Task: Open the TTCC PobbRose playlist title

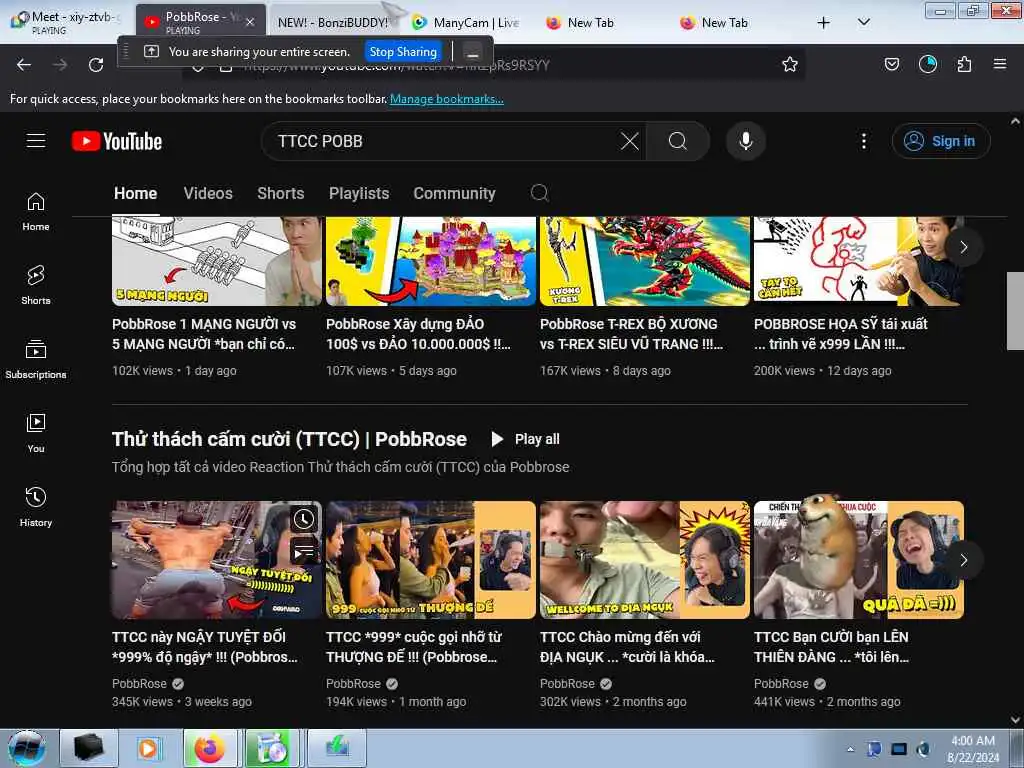Action: [x=289, y=439]
